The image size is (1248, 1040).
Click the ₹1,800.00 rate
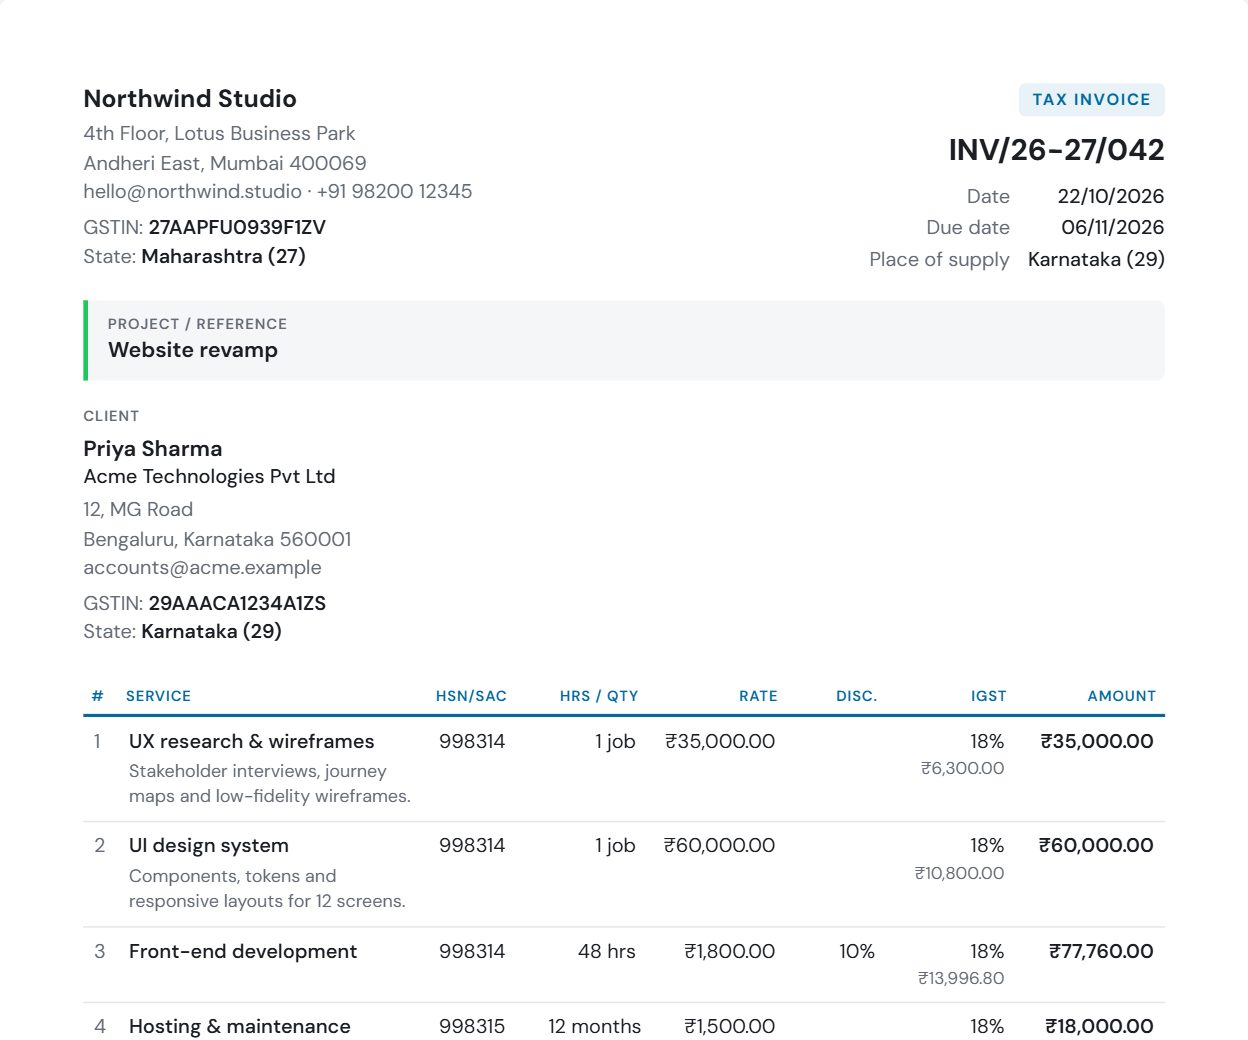tap(730, 951)
